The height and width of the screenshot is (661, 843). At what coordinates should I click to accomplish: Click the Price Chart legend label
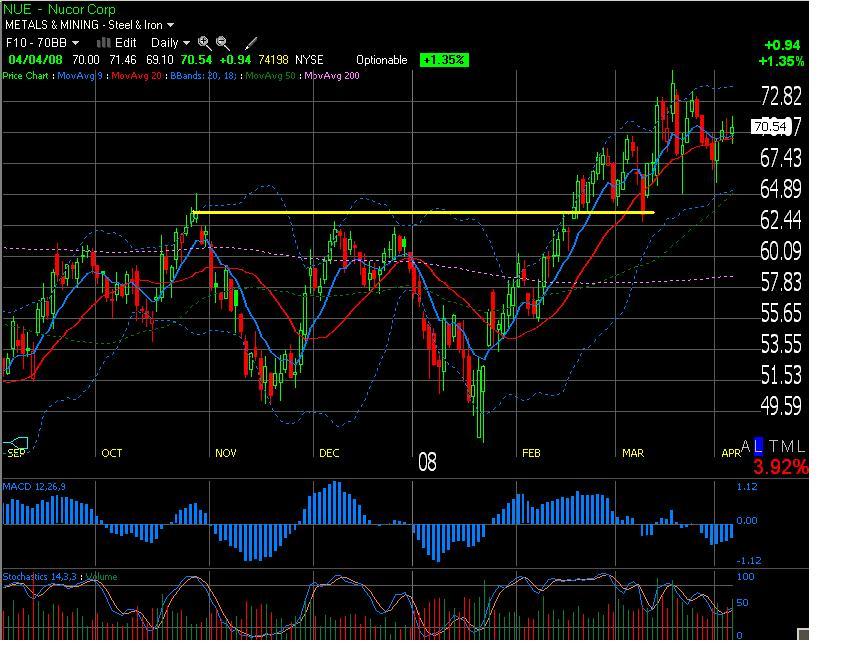25,76
